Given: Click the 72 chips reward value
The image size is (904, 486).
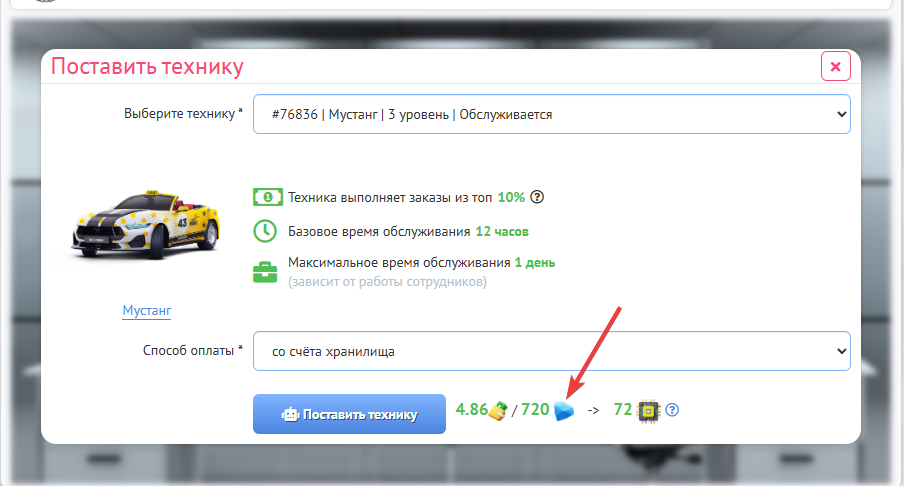Looking at the screenshot, I should pos(623,410).
